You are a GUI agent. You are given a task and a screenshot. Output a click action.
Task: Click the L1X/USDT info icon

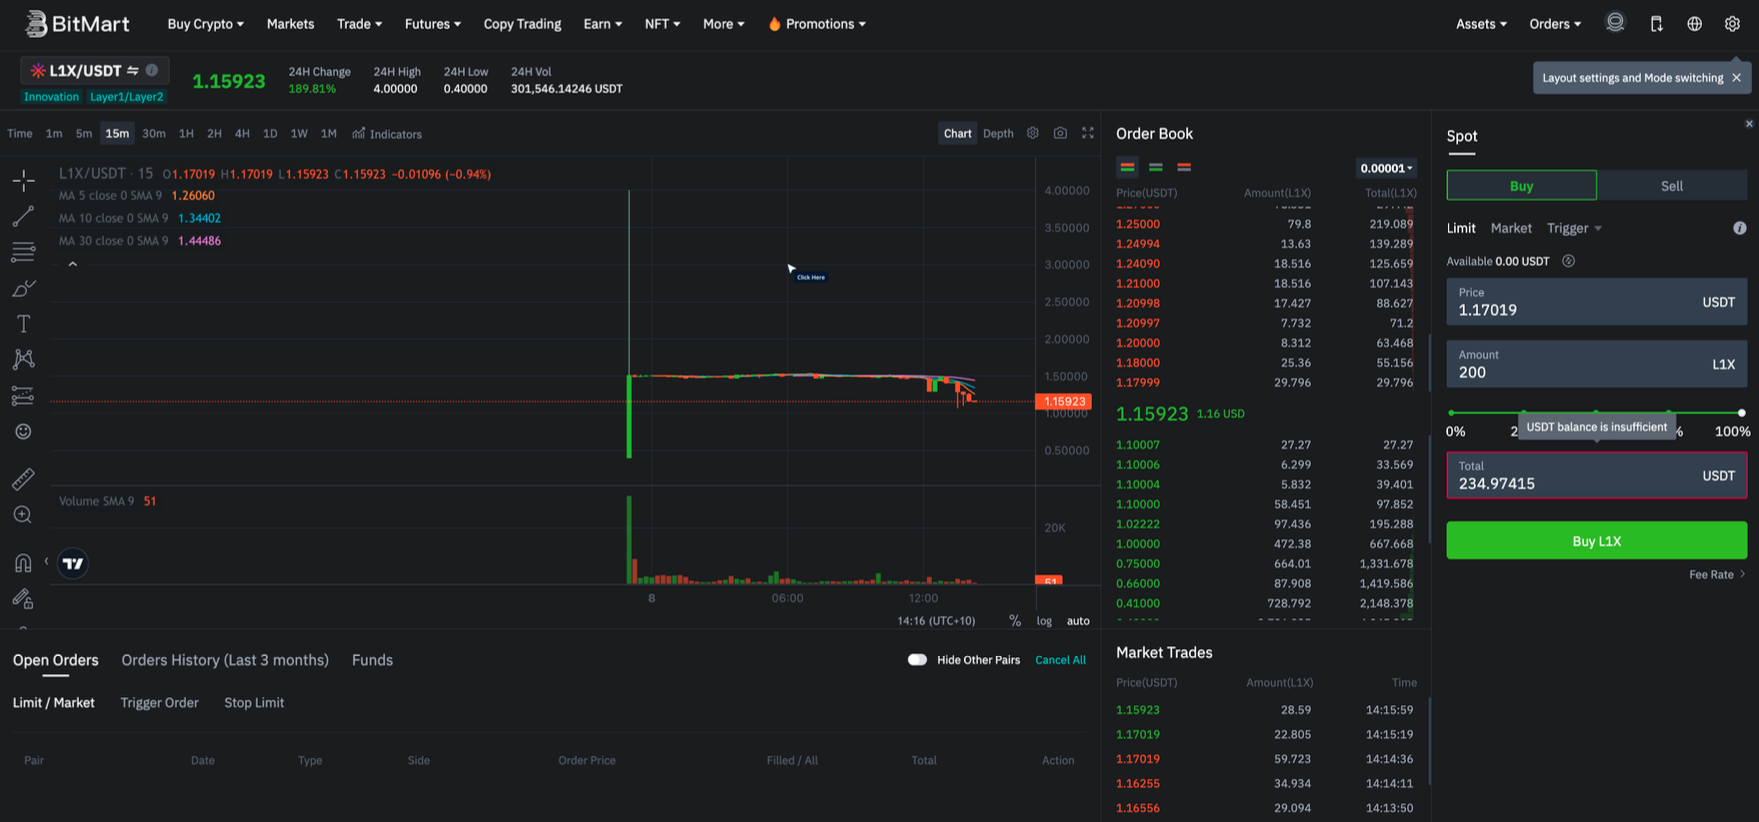click(152, 70)
